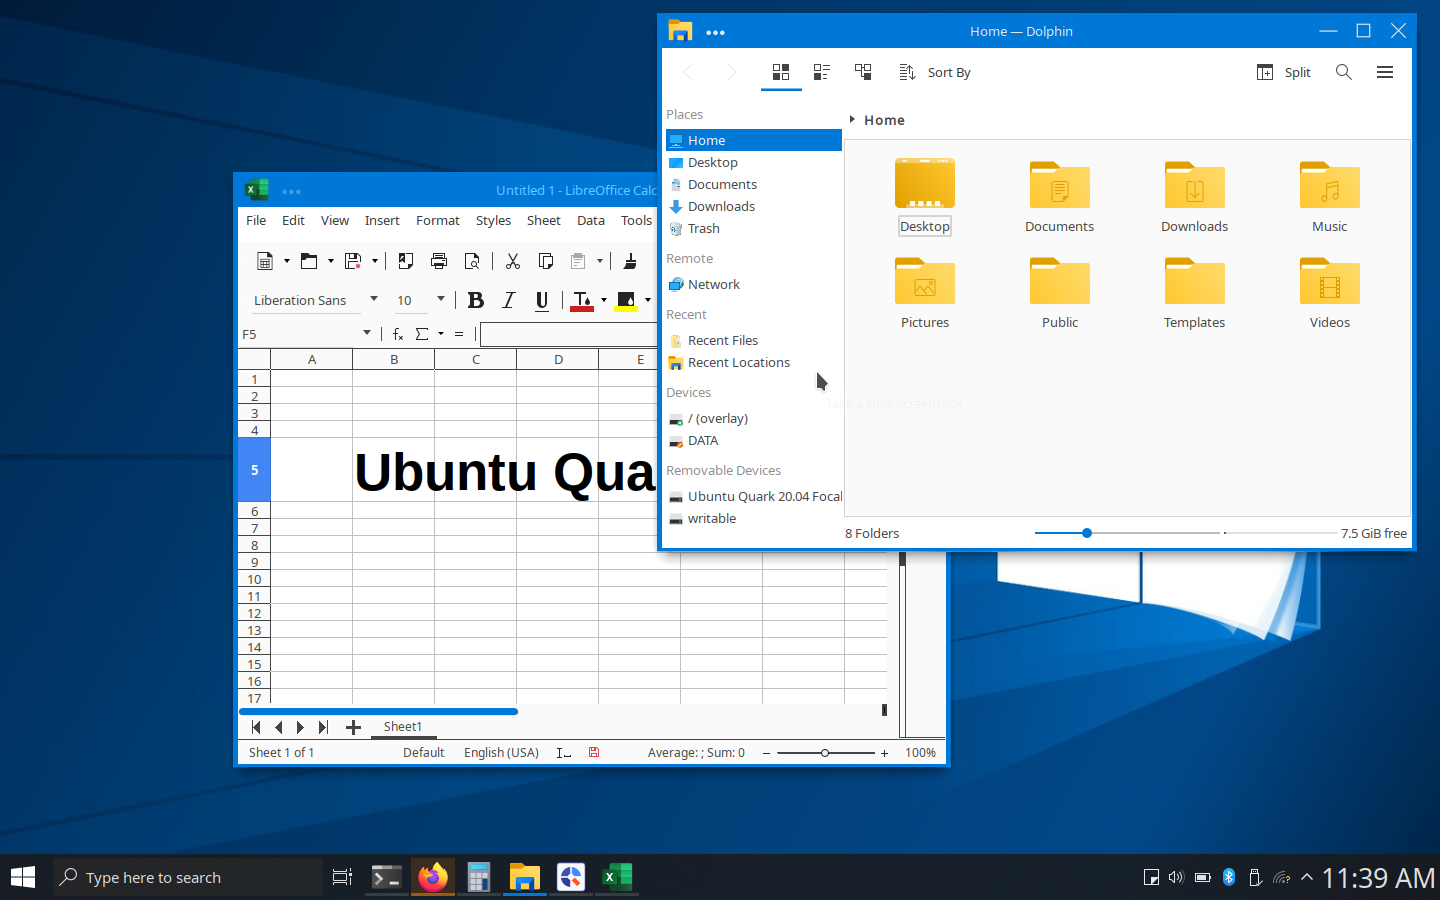The height and width of the screenshot is (900, 1440).
Task: Click the Dolphin search magnifier icon
Action: click(x=1343, y=72)
